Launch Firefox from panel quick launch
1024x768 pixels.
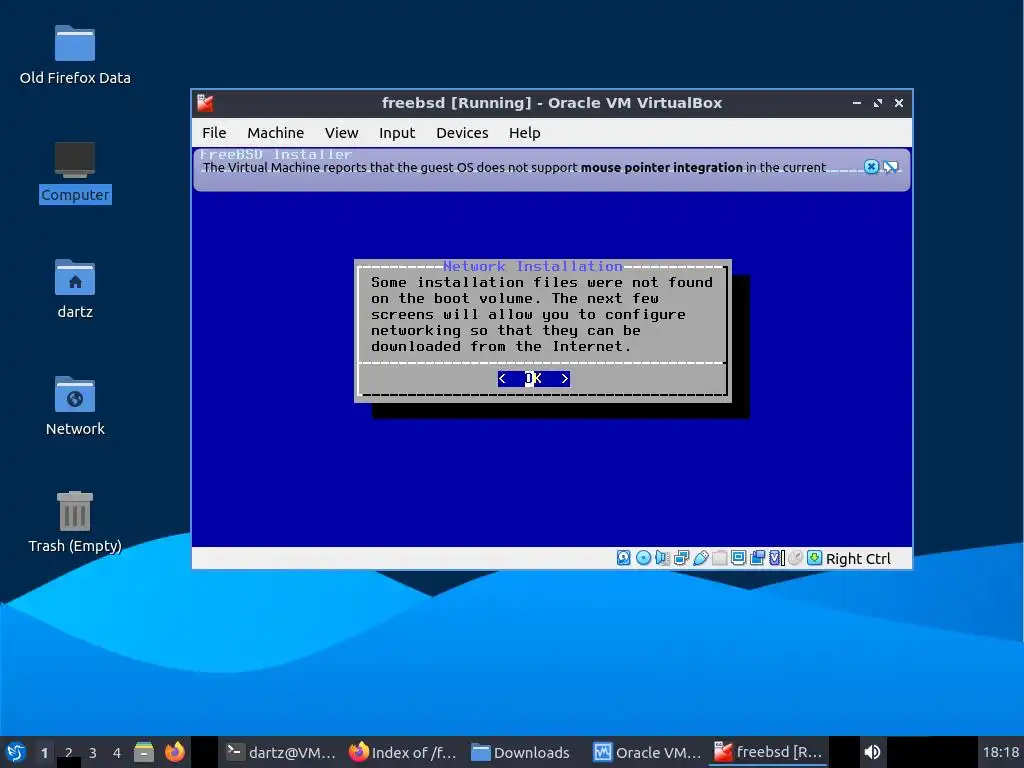click(x=174, y=752)
